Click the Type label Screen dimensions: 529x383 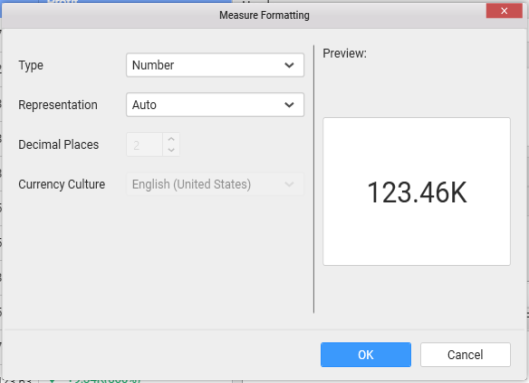tap(31, 65)
